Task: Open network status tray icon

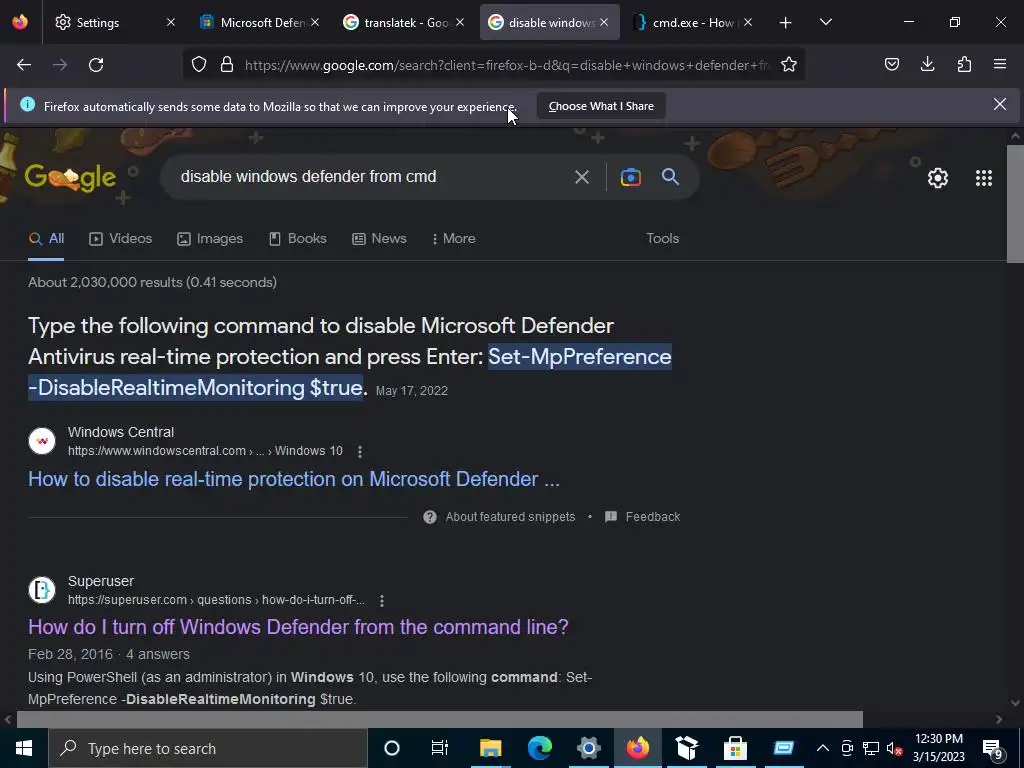Action: tap(871, 748)
